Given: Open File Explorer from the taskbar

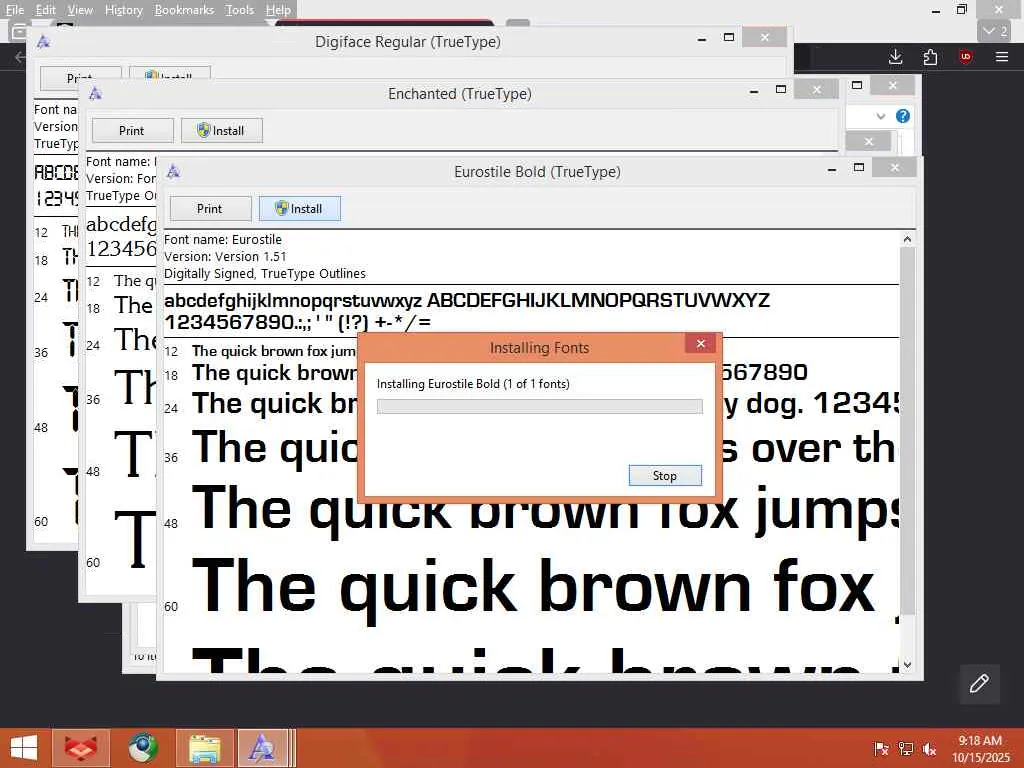Looking at the screenshot, I should pyautogui.click(x=204, y=748).
